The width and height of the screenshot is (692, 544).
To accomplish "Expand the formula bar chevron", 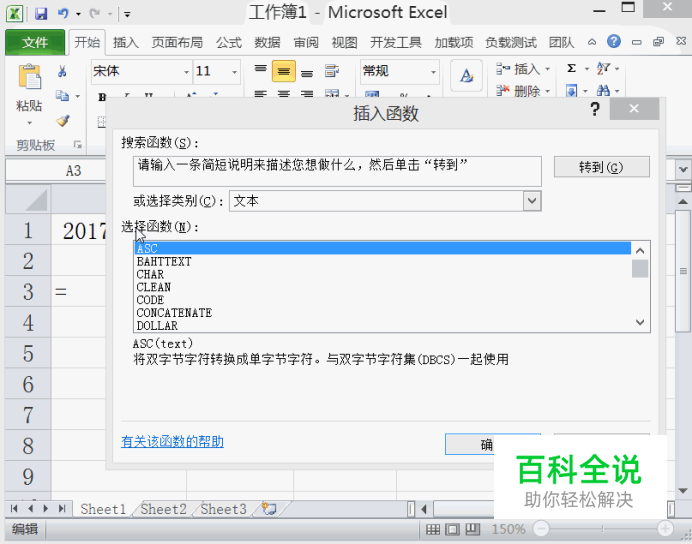I will coord(683,169).
